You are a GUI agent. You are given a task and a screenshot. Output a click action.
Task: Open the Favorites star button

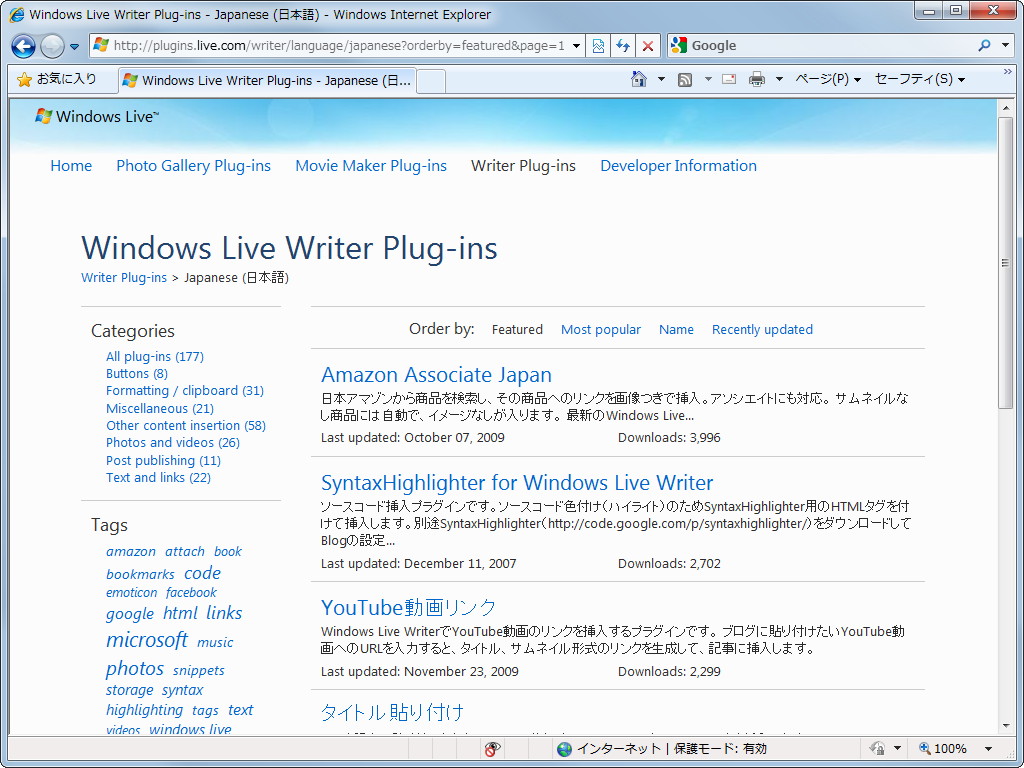pos(57,79)
